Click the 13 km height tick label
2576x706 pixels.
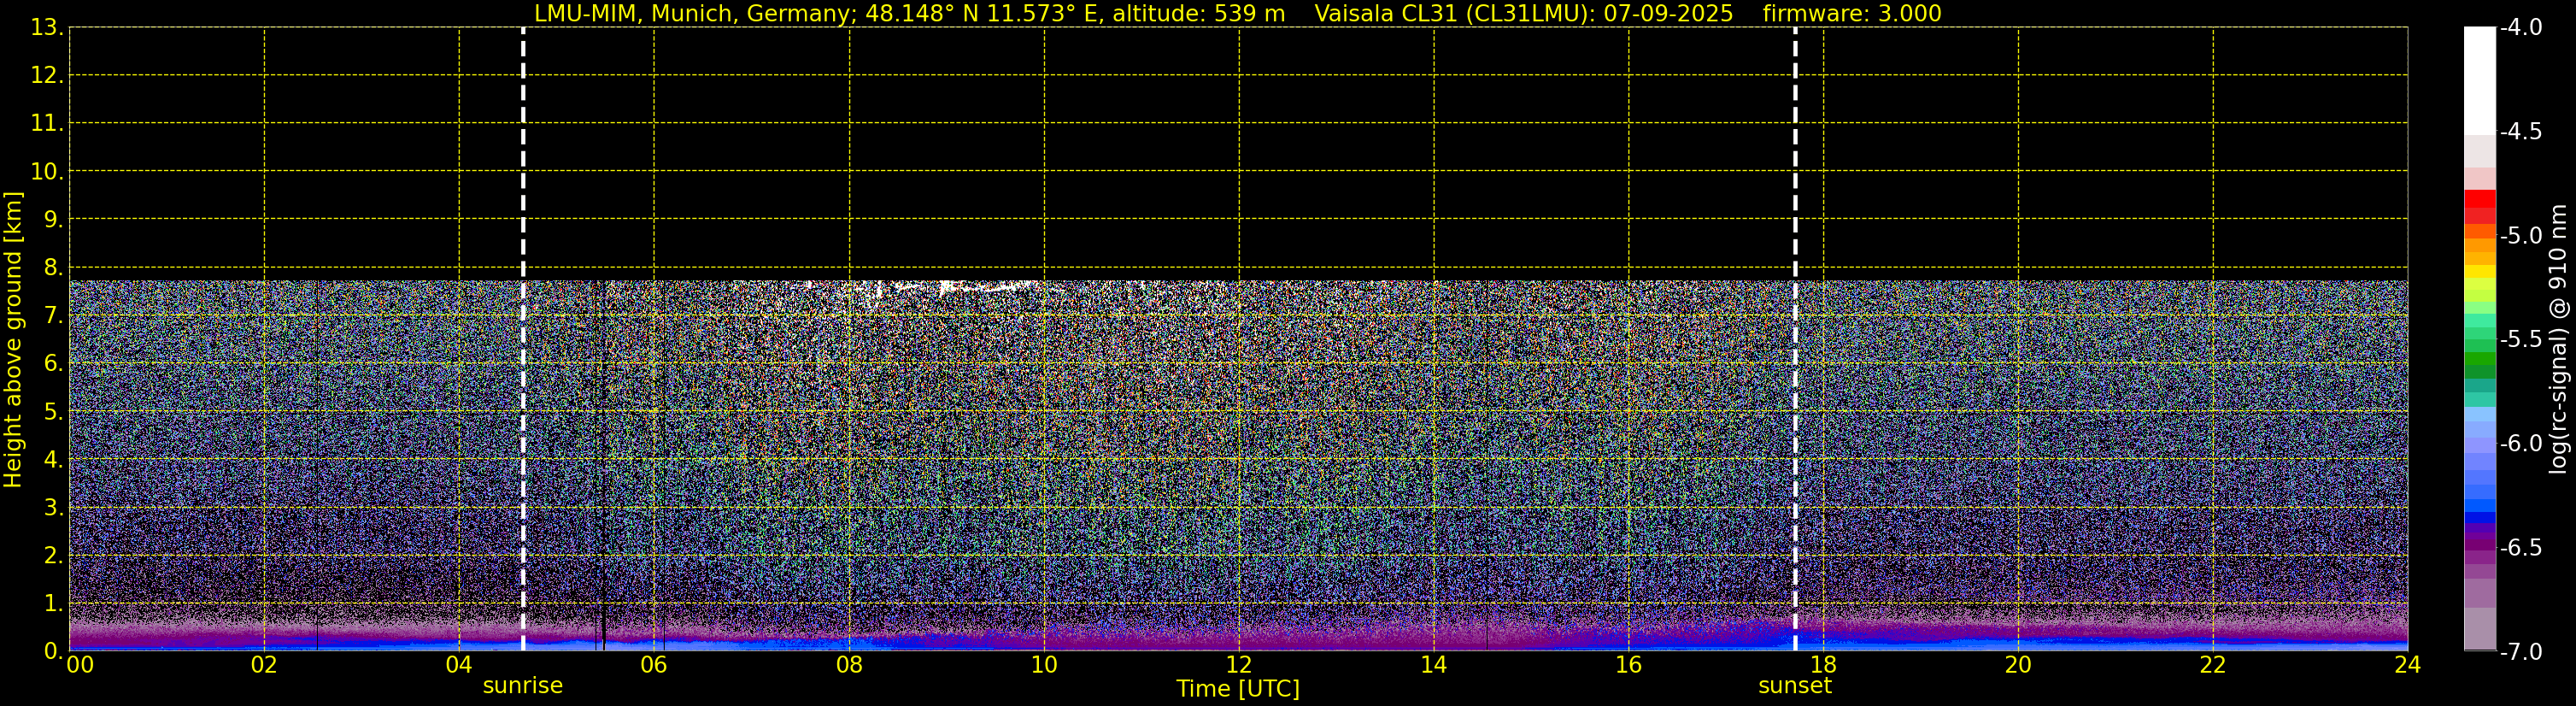46,28
